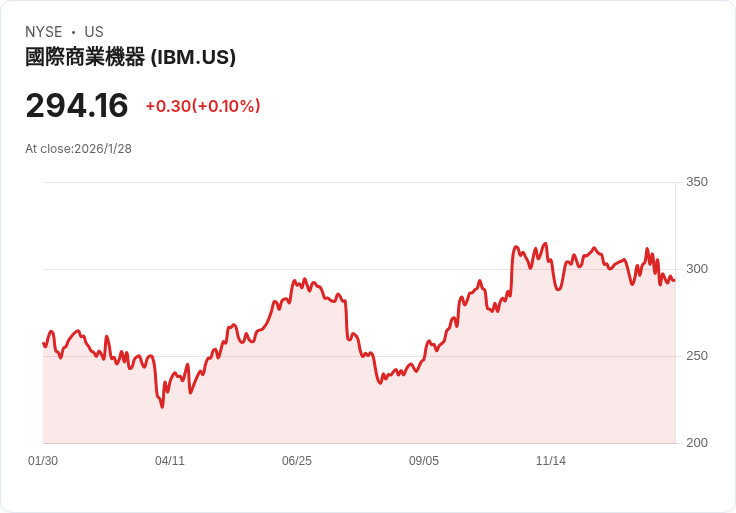Click the 250 y-axis label
This screenshot has width=736, height=513.
click(696, 356)
